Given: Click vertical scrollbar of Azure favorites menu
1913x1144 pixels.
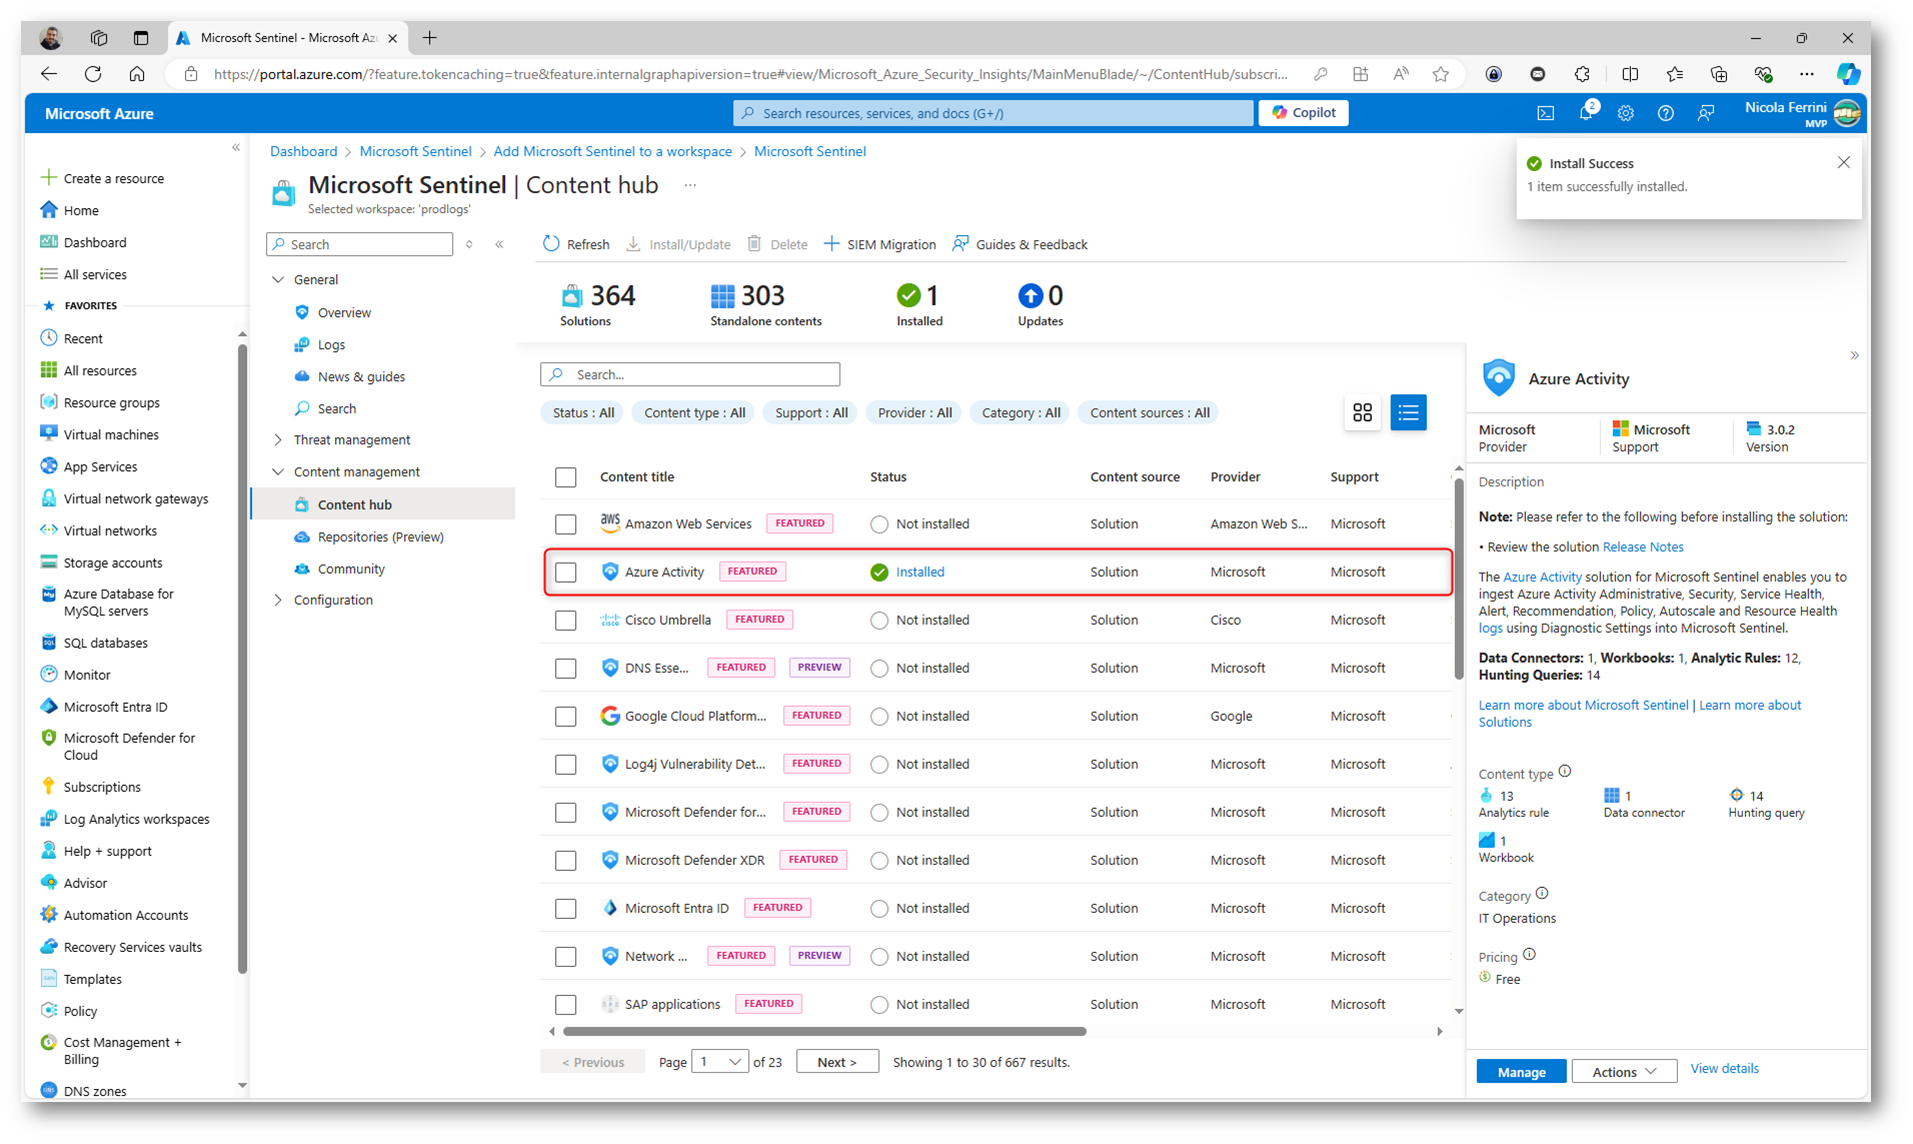Looking at the screenshot, I should point(241,658).
